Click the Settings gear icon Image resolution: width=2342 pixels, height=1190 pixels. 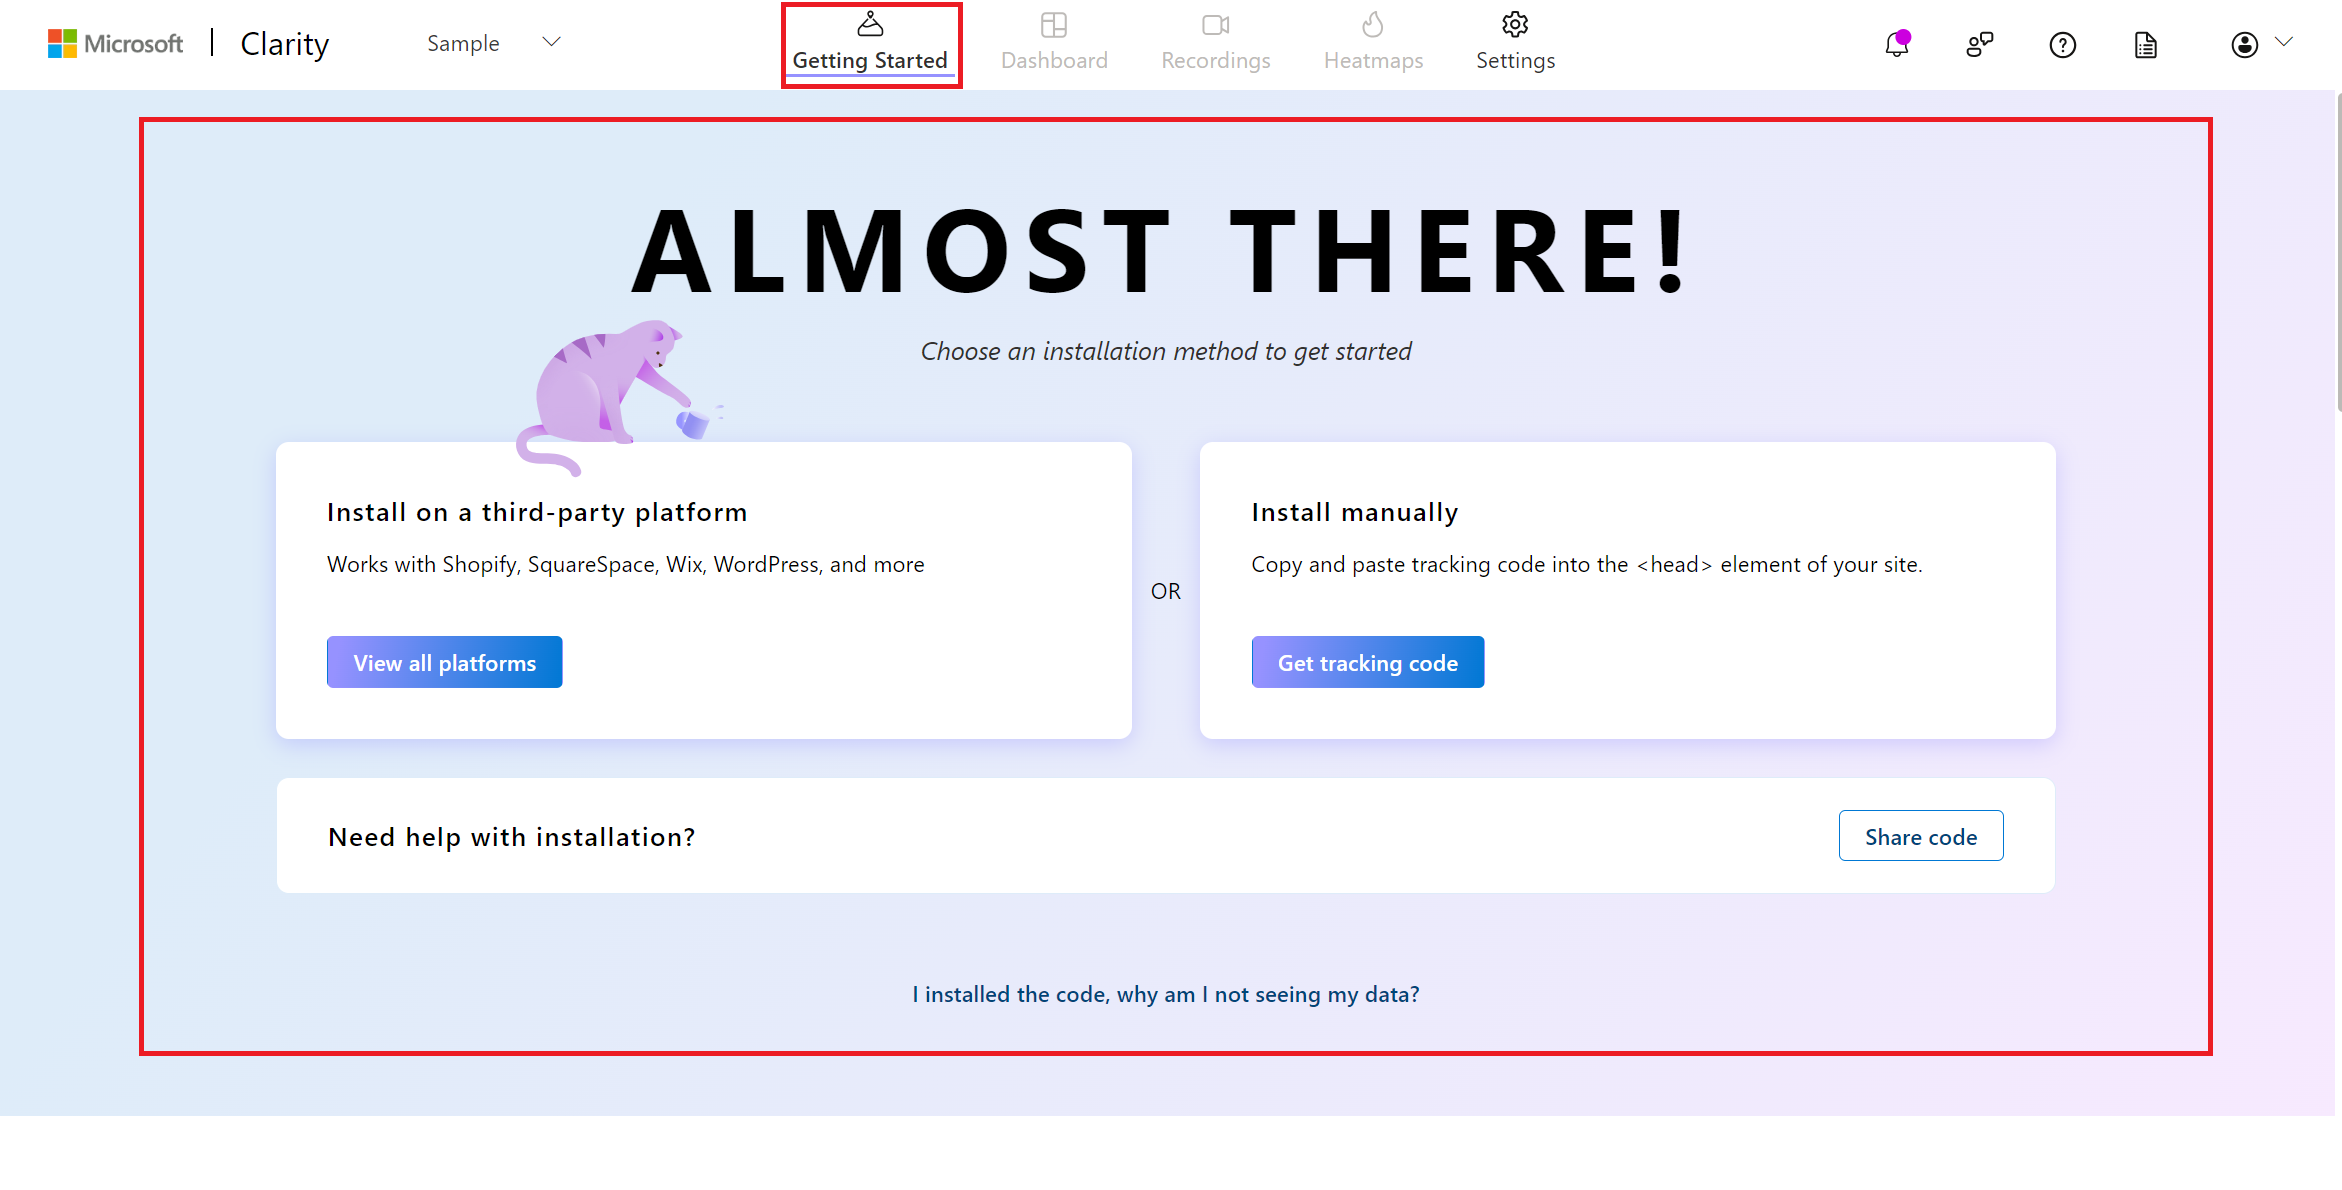point(1515,24)
